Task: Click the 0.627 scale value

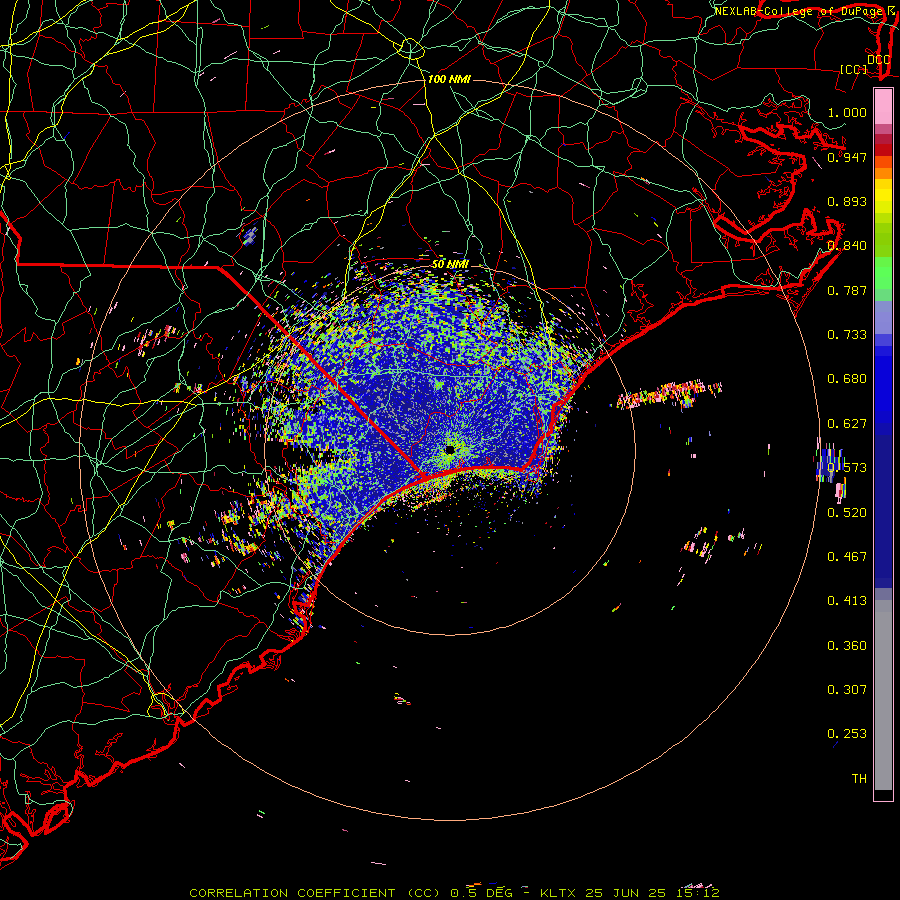Action: coord(847,424)
